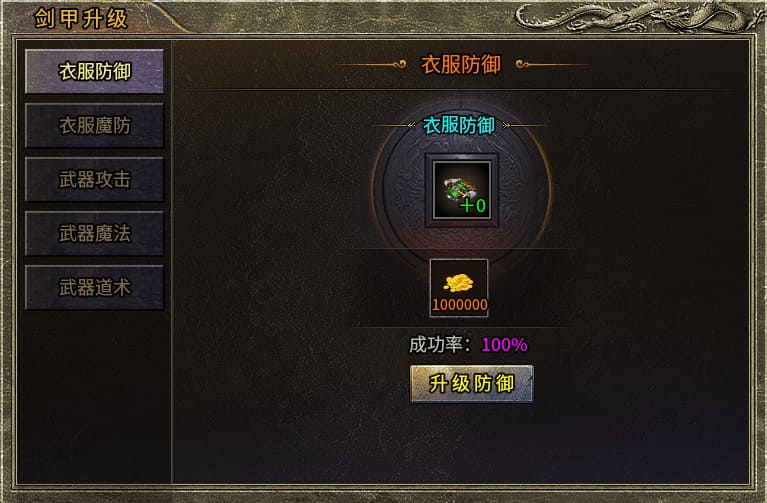Click the 升级防御 upgrade button
Image resolution: width=767 pixels, height=503 pixels.
click(472, 384)
